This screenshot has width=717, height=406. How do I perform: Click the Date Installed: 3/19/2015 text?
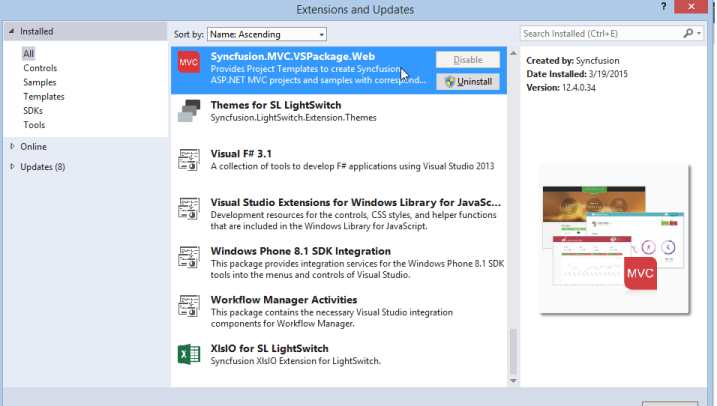pyautogui.click(x=577, y=74)
